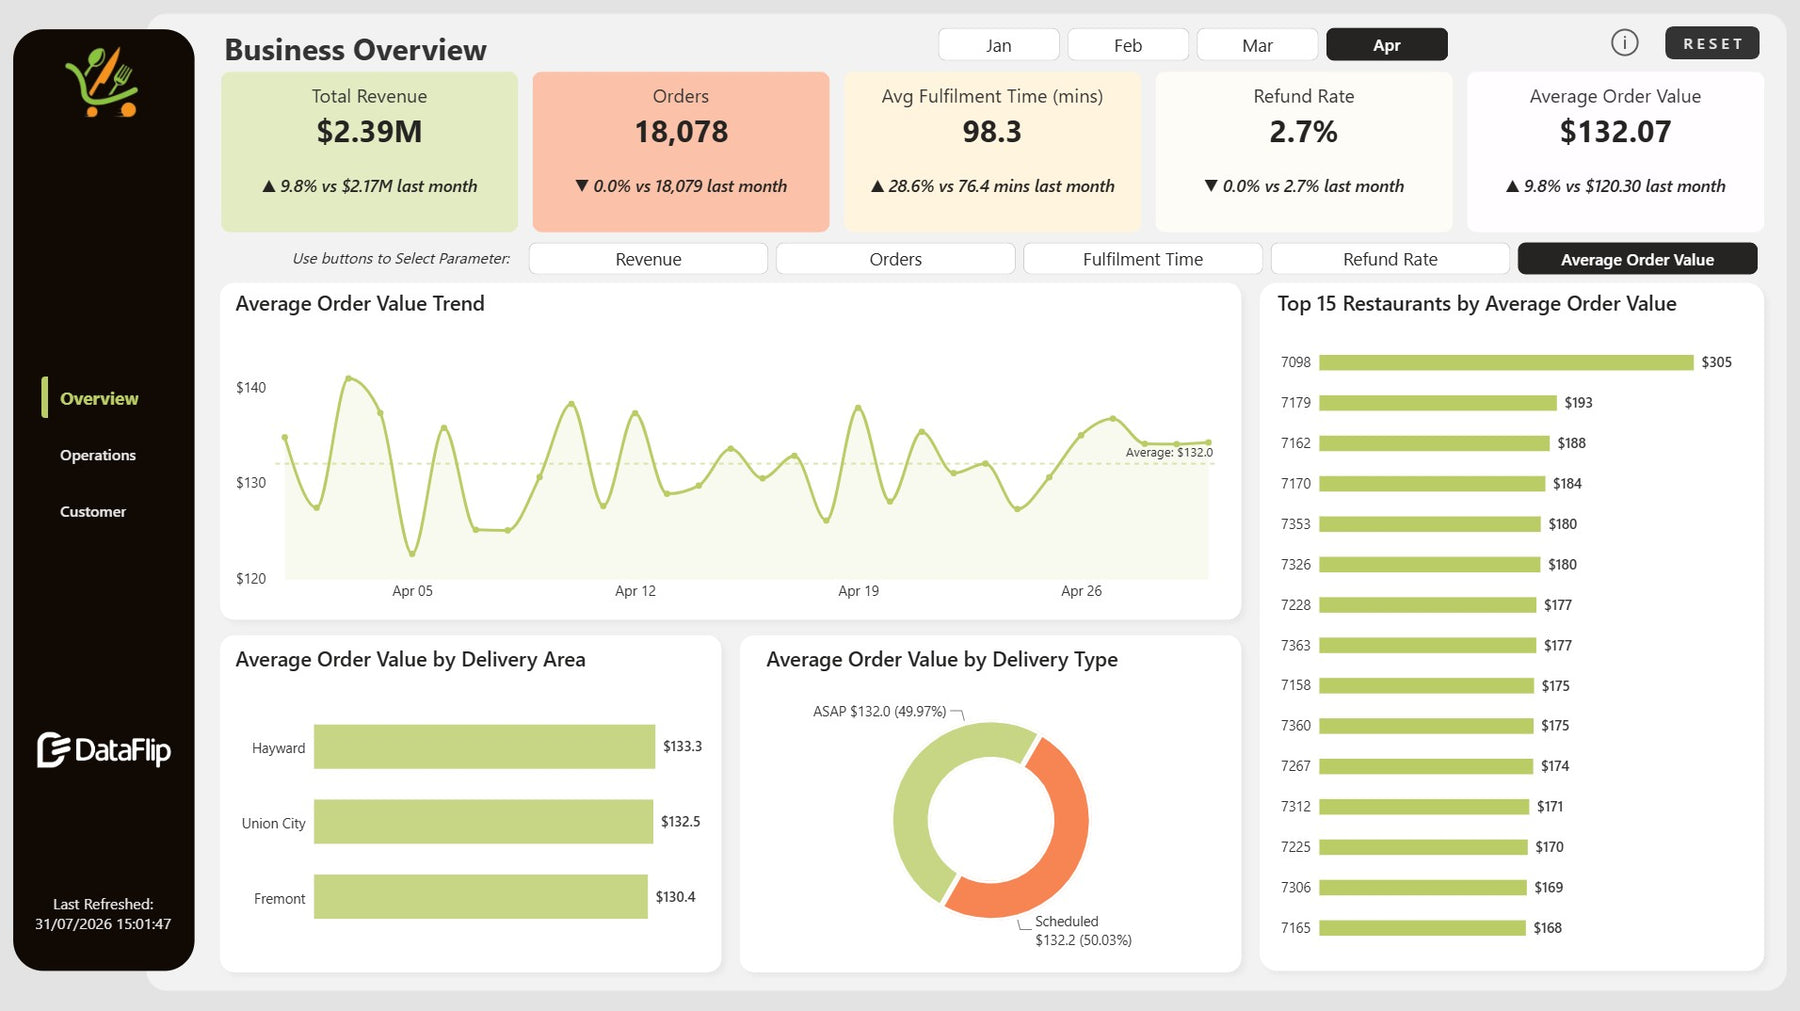Click the food cart logo icon
This screenshot has height=1011, width=1800.
pyautogui.click(x=102, y=82)
